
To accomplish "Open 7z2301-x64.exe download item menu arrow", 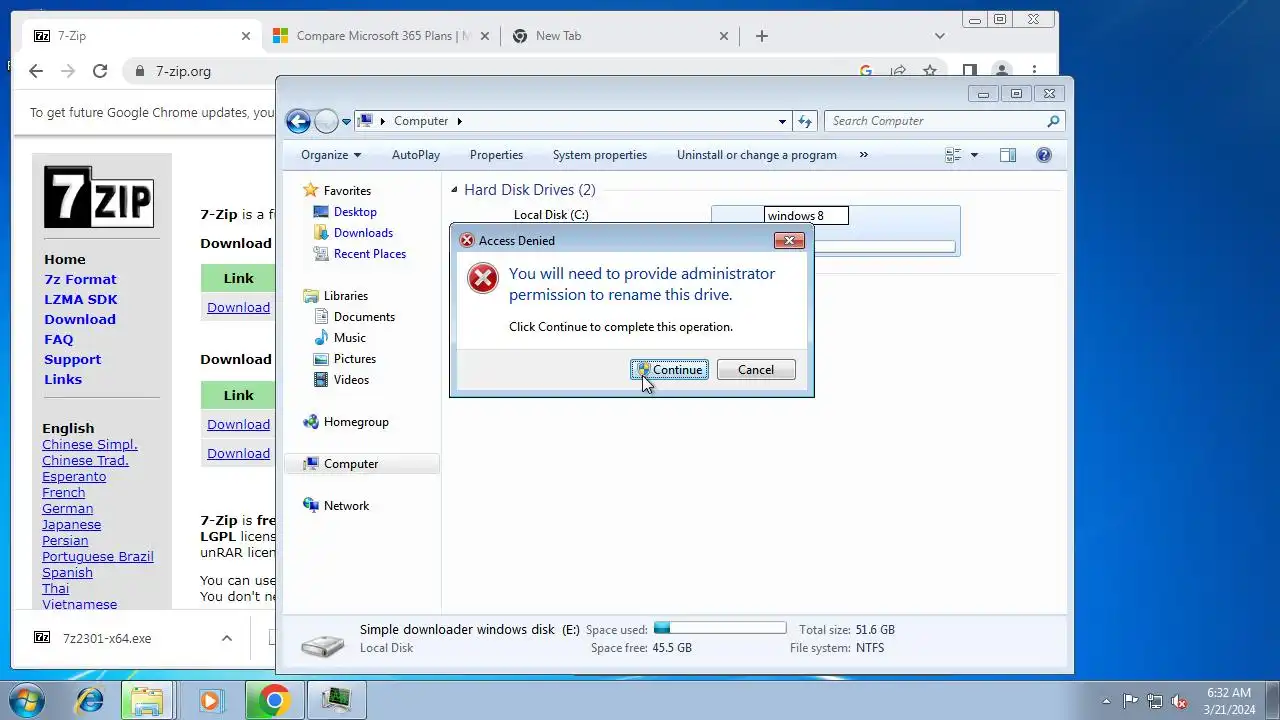I will coord(226,638).
